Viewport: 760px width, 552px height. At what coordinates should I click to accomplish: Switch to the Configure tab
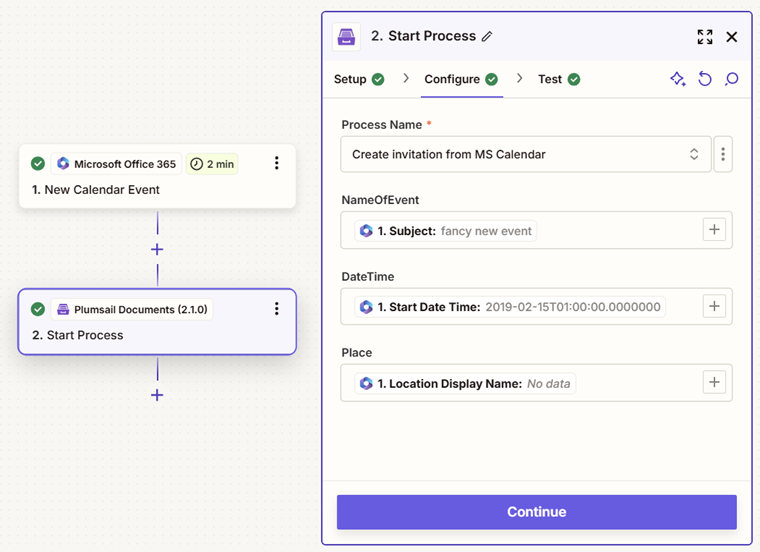coord(461,79)
